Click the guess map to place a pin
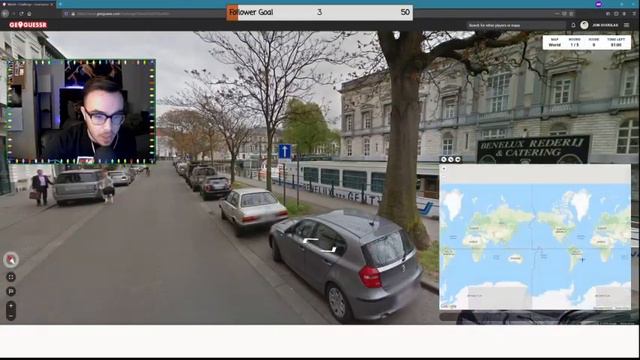This screenshot has width=640, height=360. pos(535,237)
